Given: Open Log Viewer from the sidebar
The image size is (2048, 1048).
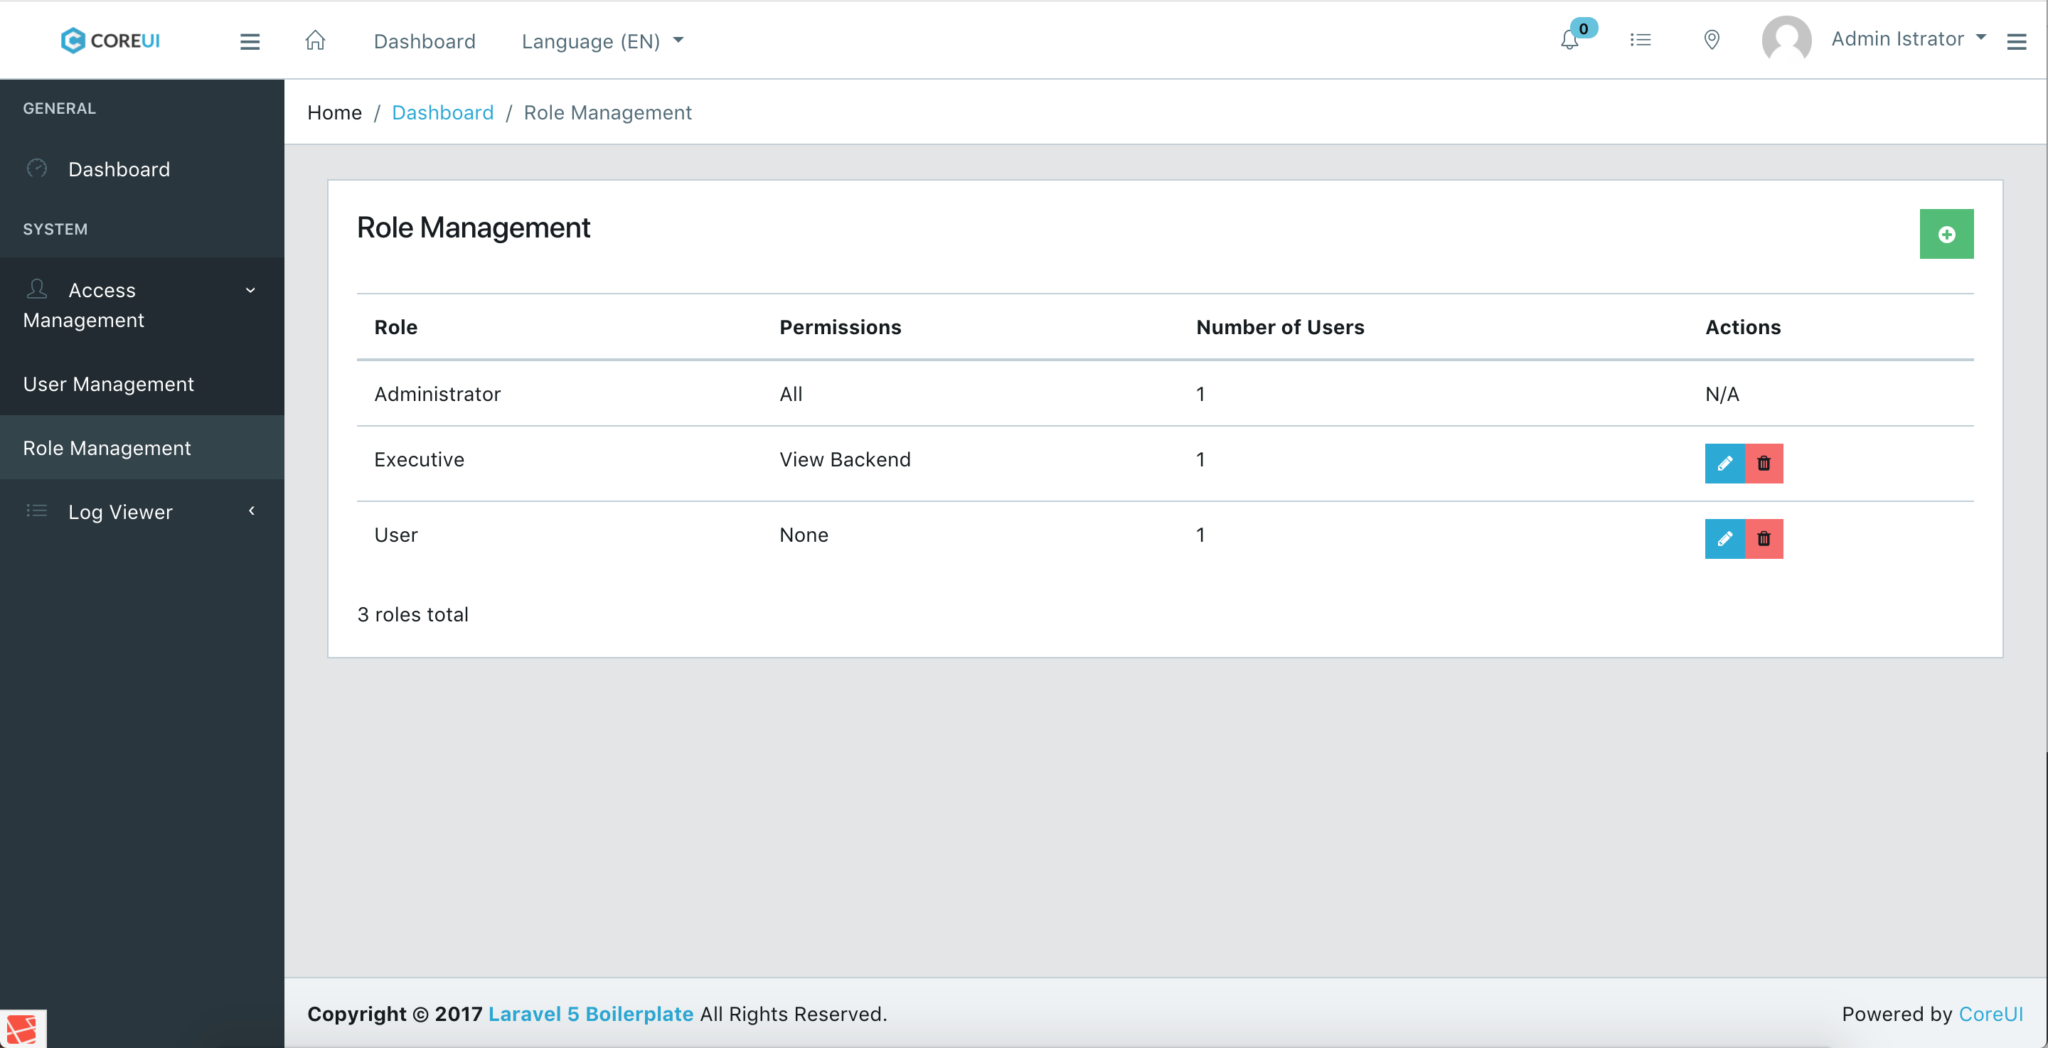Looking at the screenshot, I should click(x=120, y=511).
